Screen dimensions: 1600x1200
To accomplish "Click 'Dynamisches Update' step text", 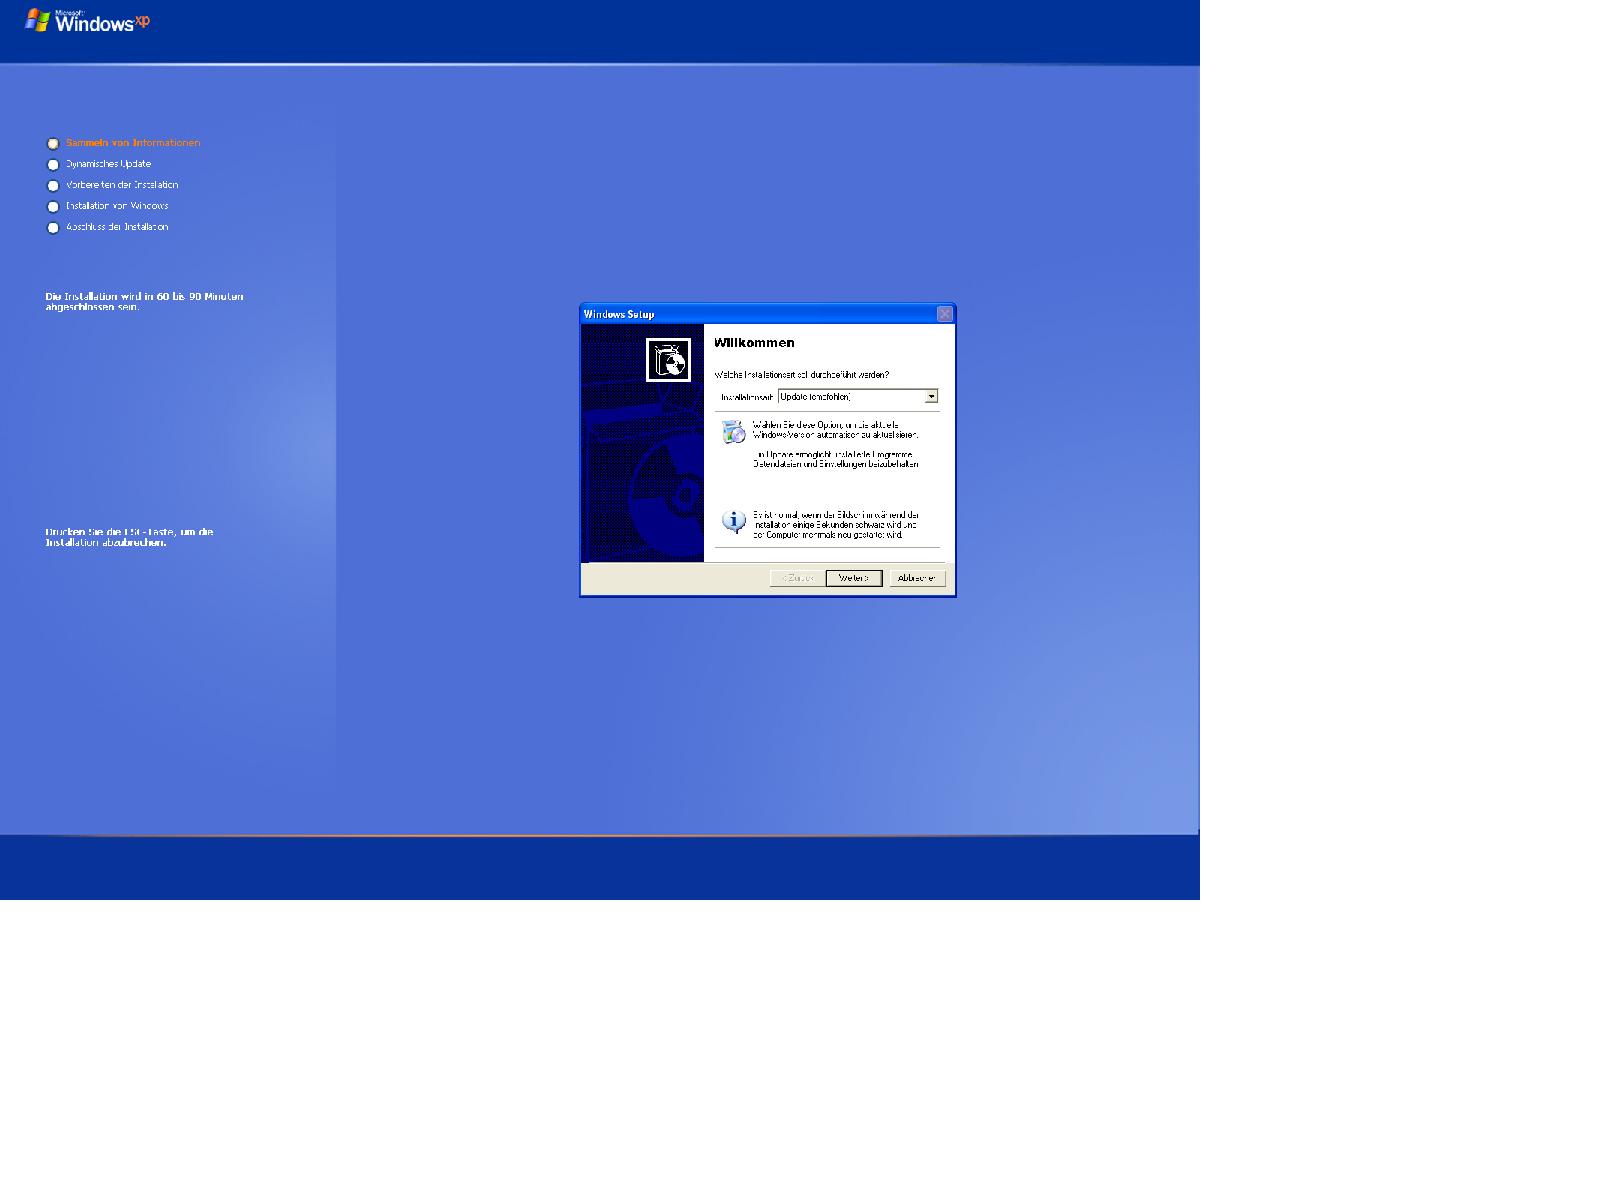I will coord(108,164).
